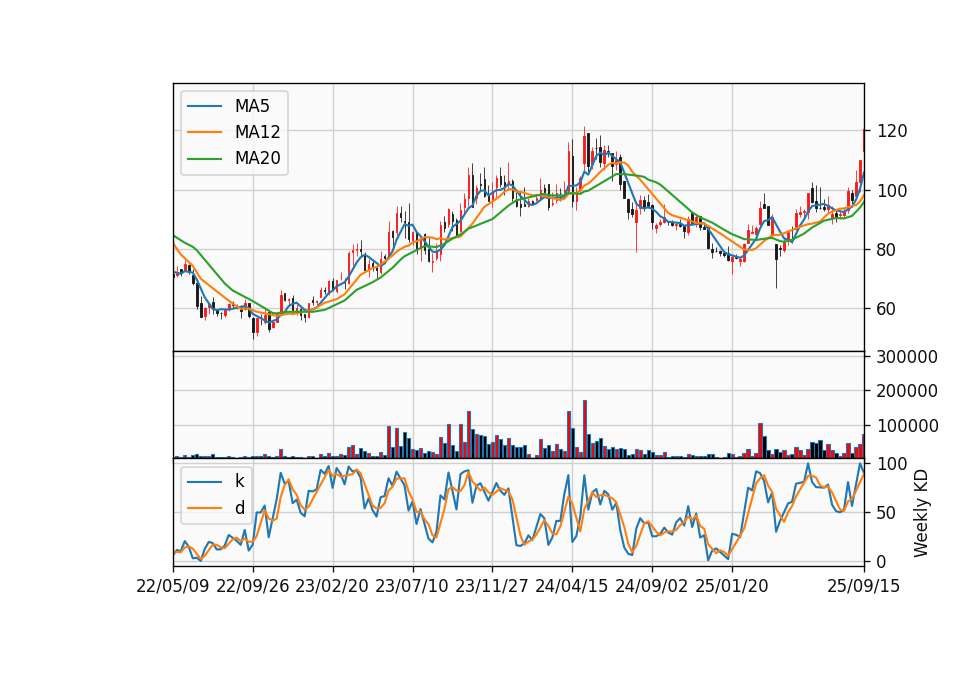
Task: Click the 80 price axis label
Action: 887,250
